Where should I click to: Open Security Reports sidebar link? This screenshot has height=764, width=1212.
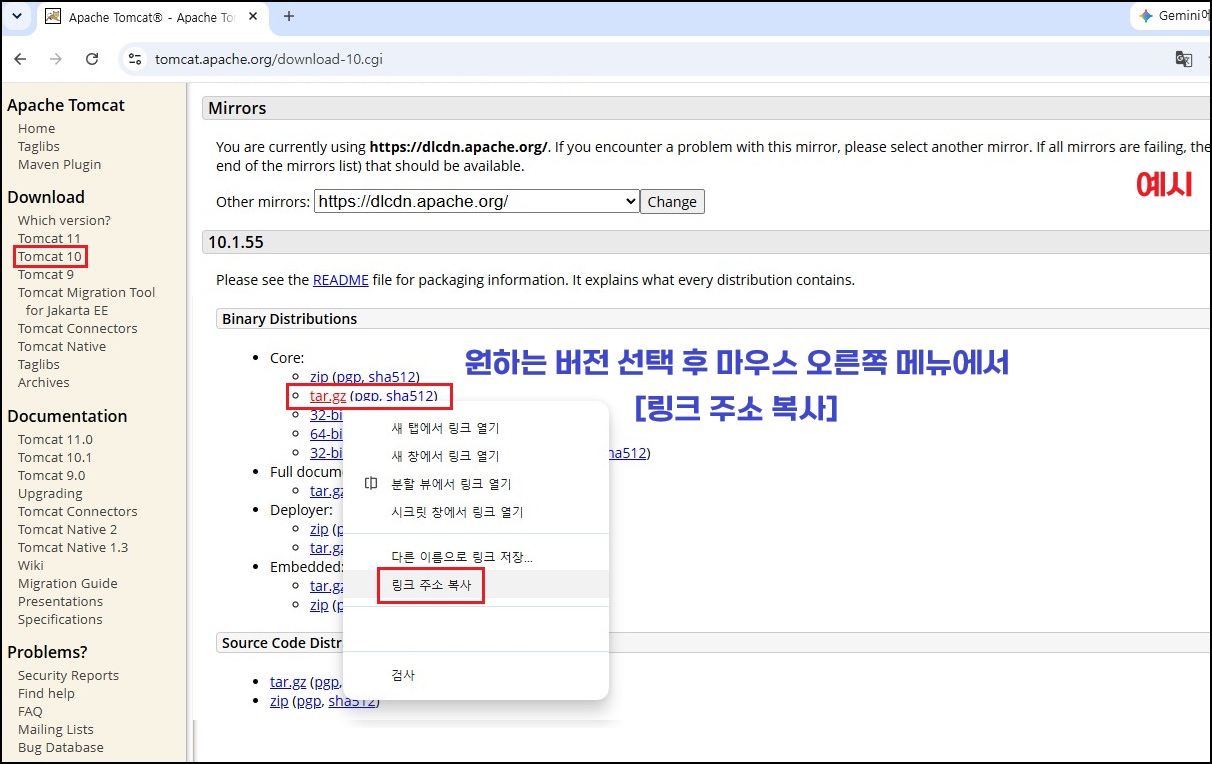tap(68, 675)
